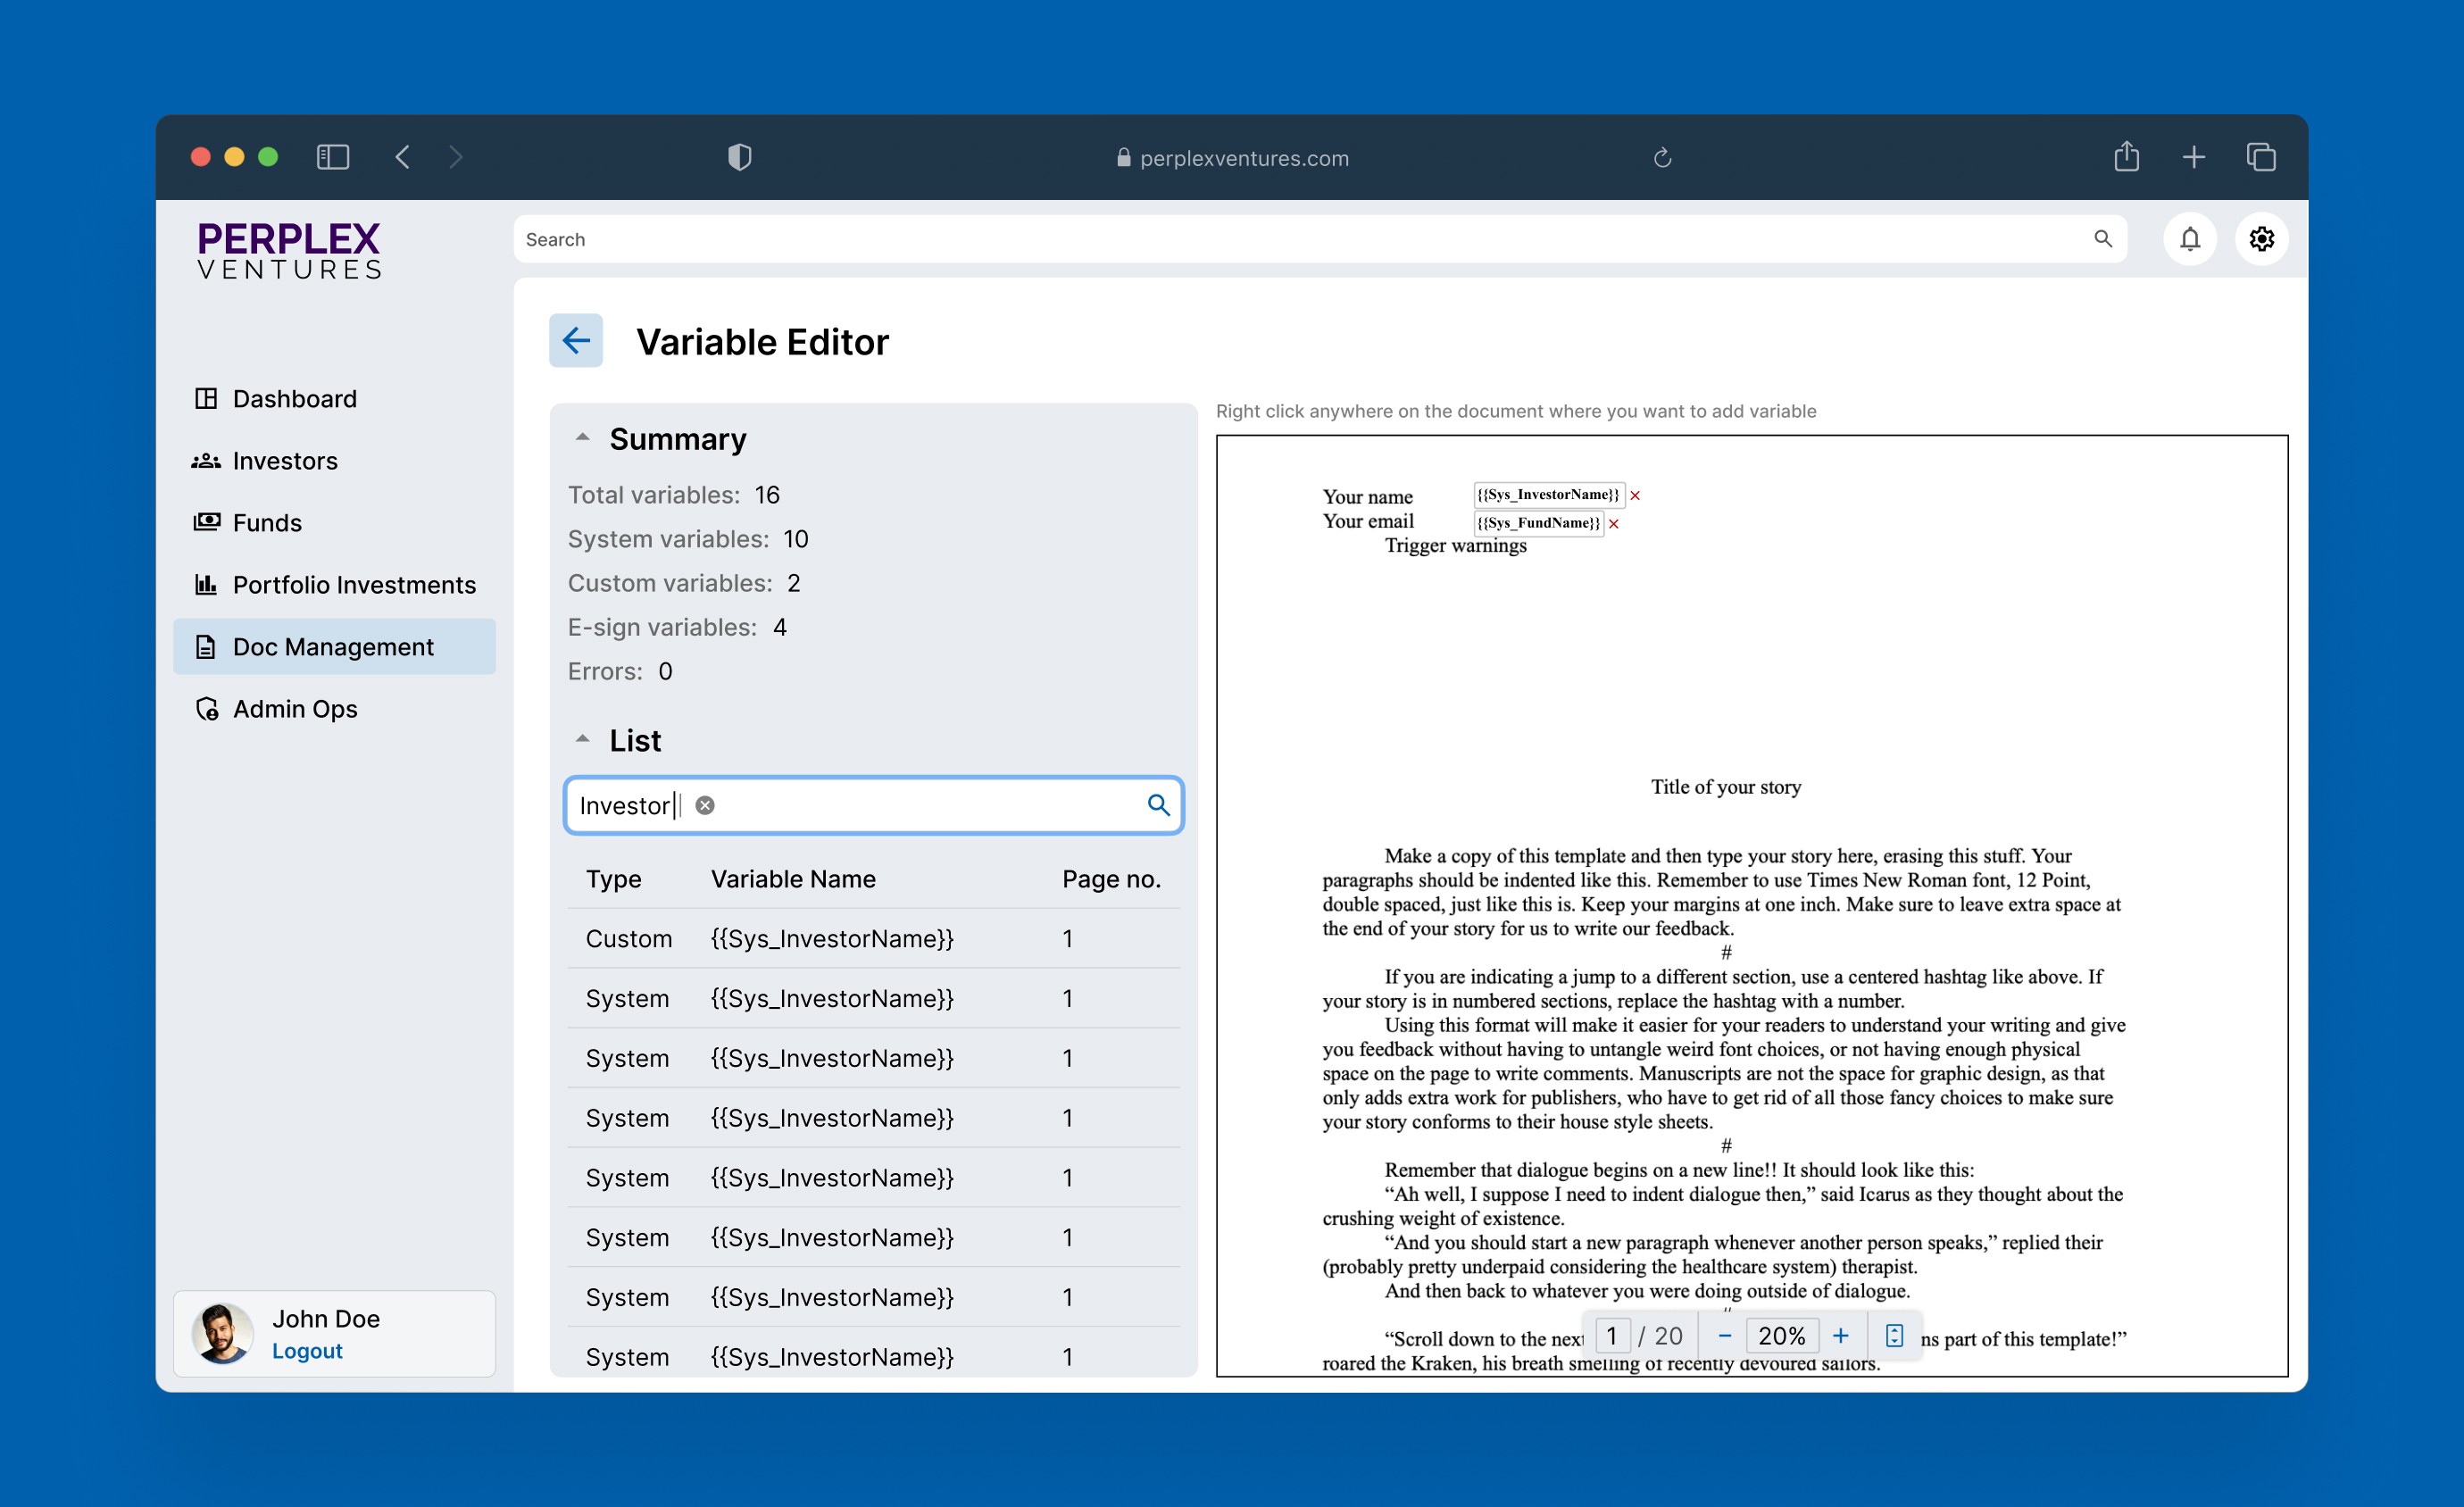This screenshot has width=2464, height=1507.
Task: Zoom in the document with plus
Action: pos(1840,1336)
